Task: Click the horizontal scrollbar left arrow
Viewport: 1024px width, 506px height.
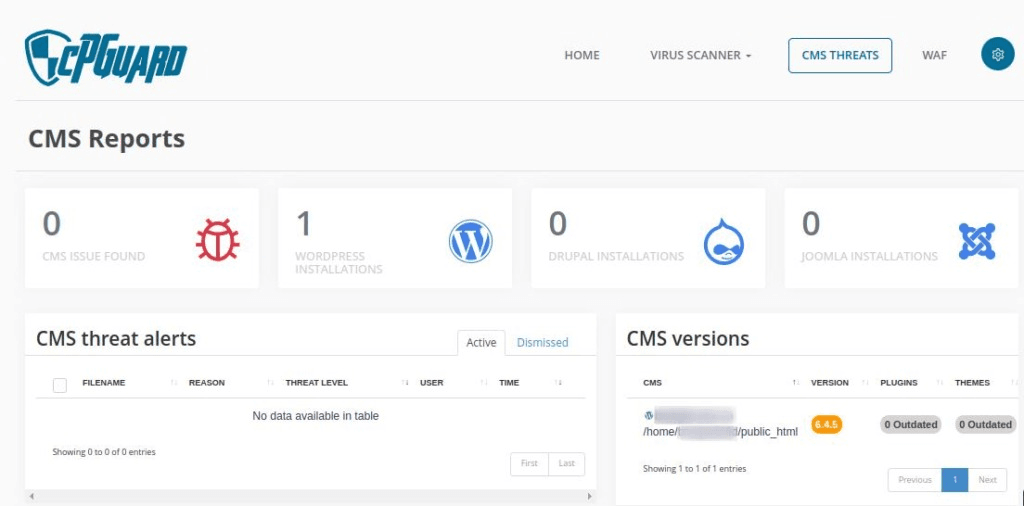Action: [31, 497]
